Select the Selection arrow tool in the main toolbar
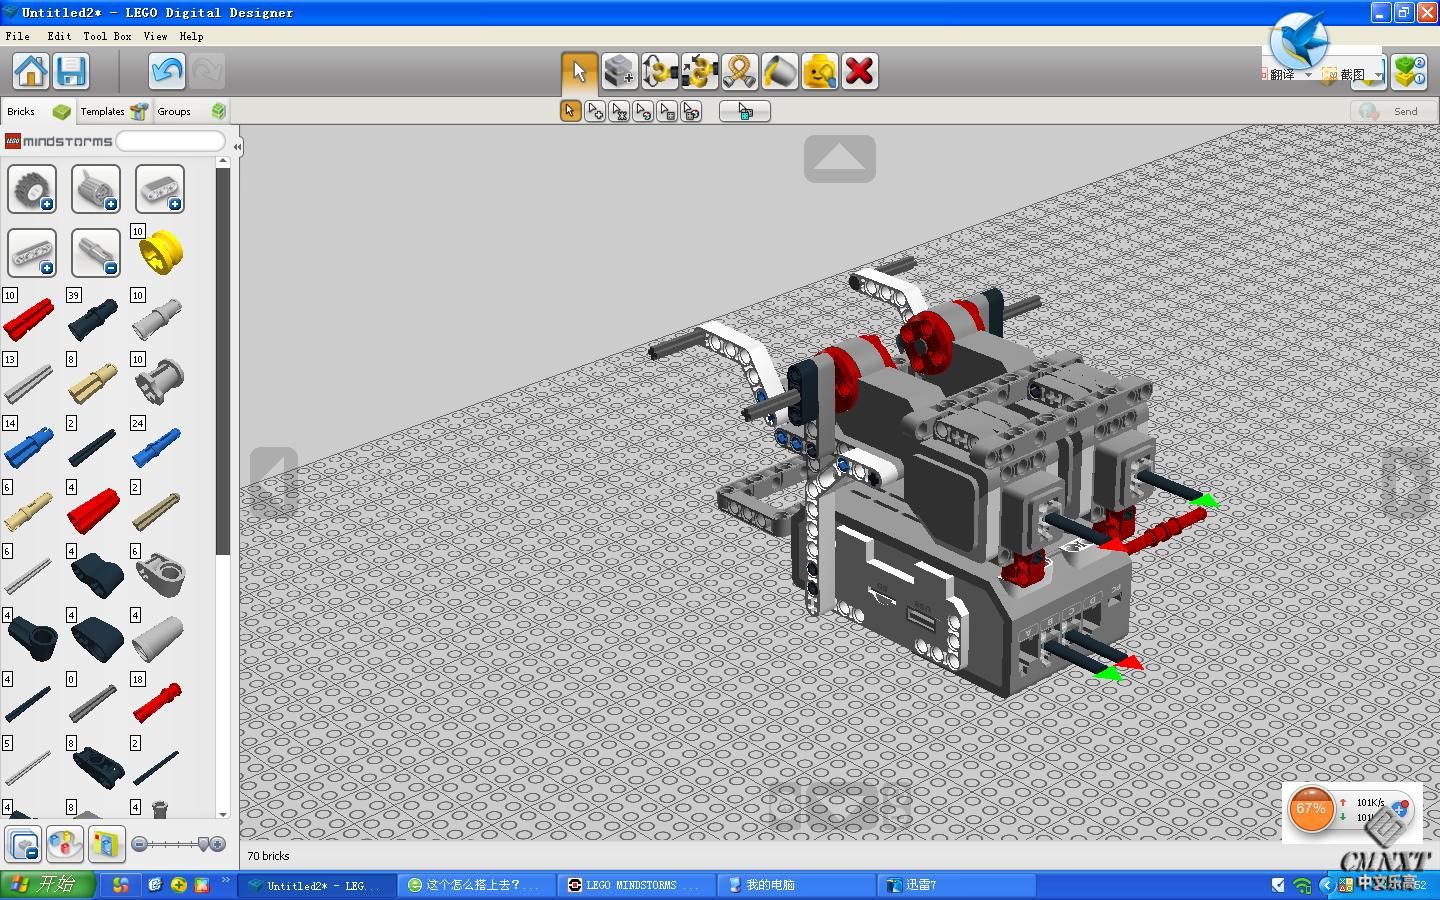 579,72
